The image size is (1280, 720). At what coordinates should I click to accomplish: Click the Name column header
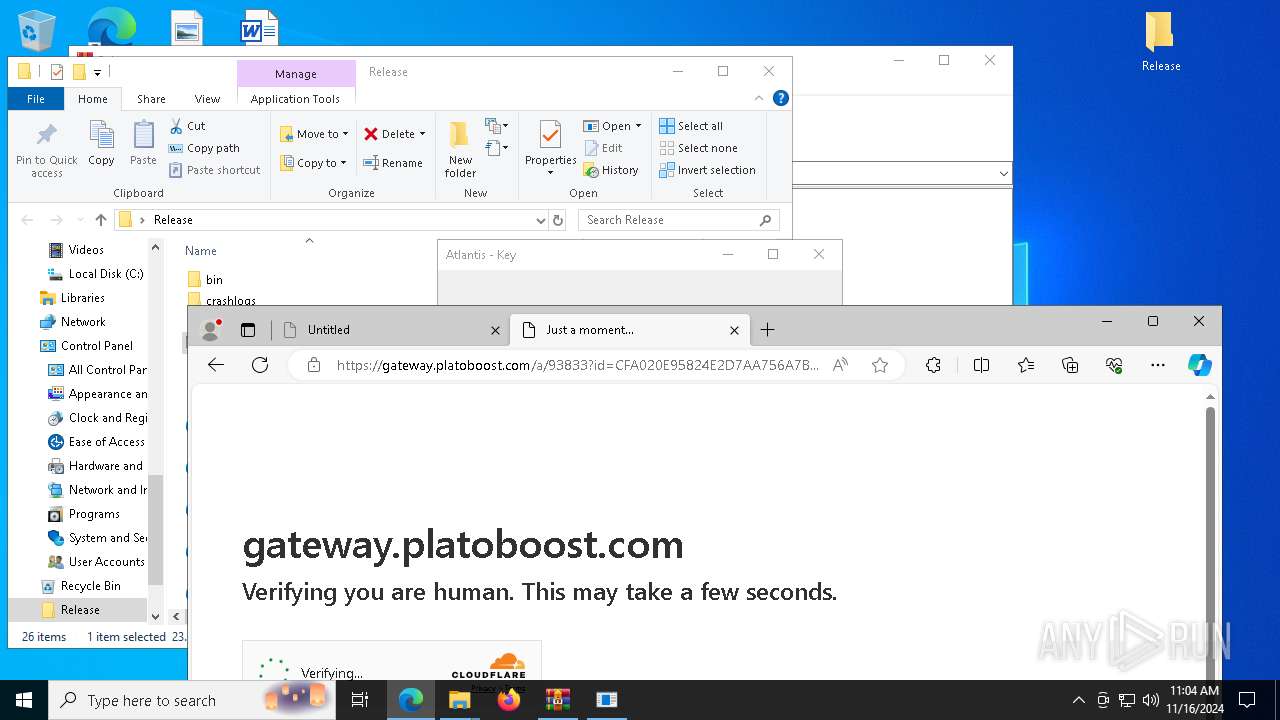coord(201,251)
